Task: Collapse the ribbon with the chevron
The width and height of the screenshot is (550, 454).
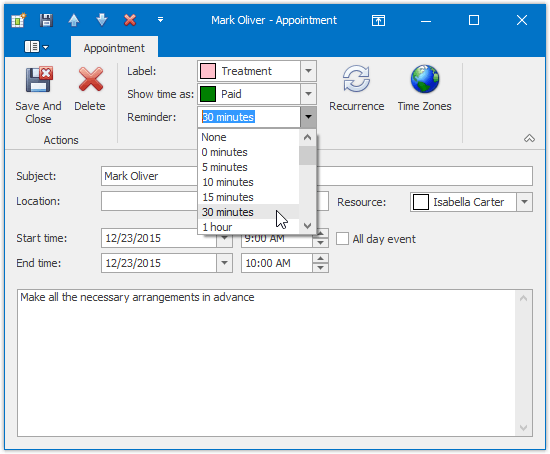Action: coord(529,138)
